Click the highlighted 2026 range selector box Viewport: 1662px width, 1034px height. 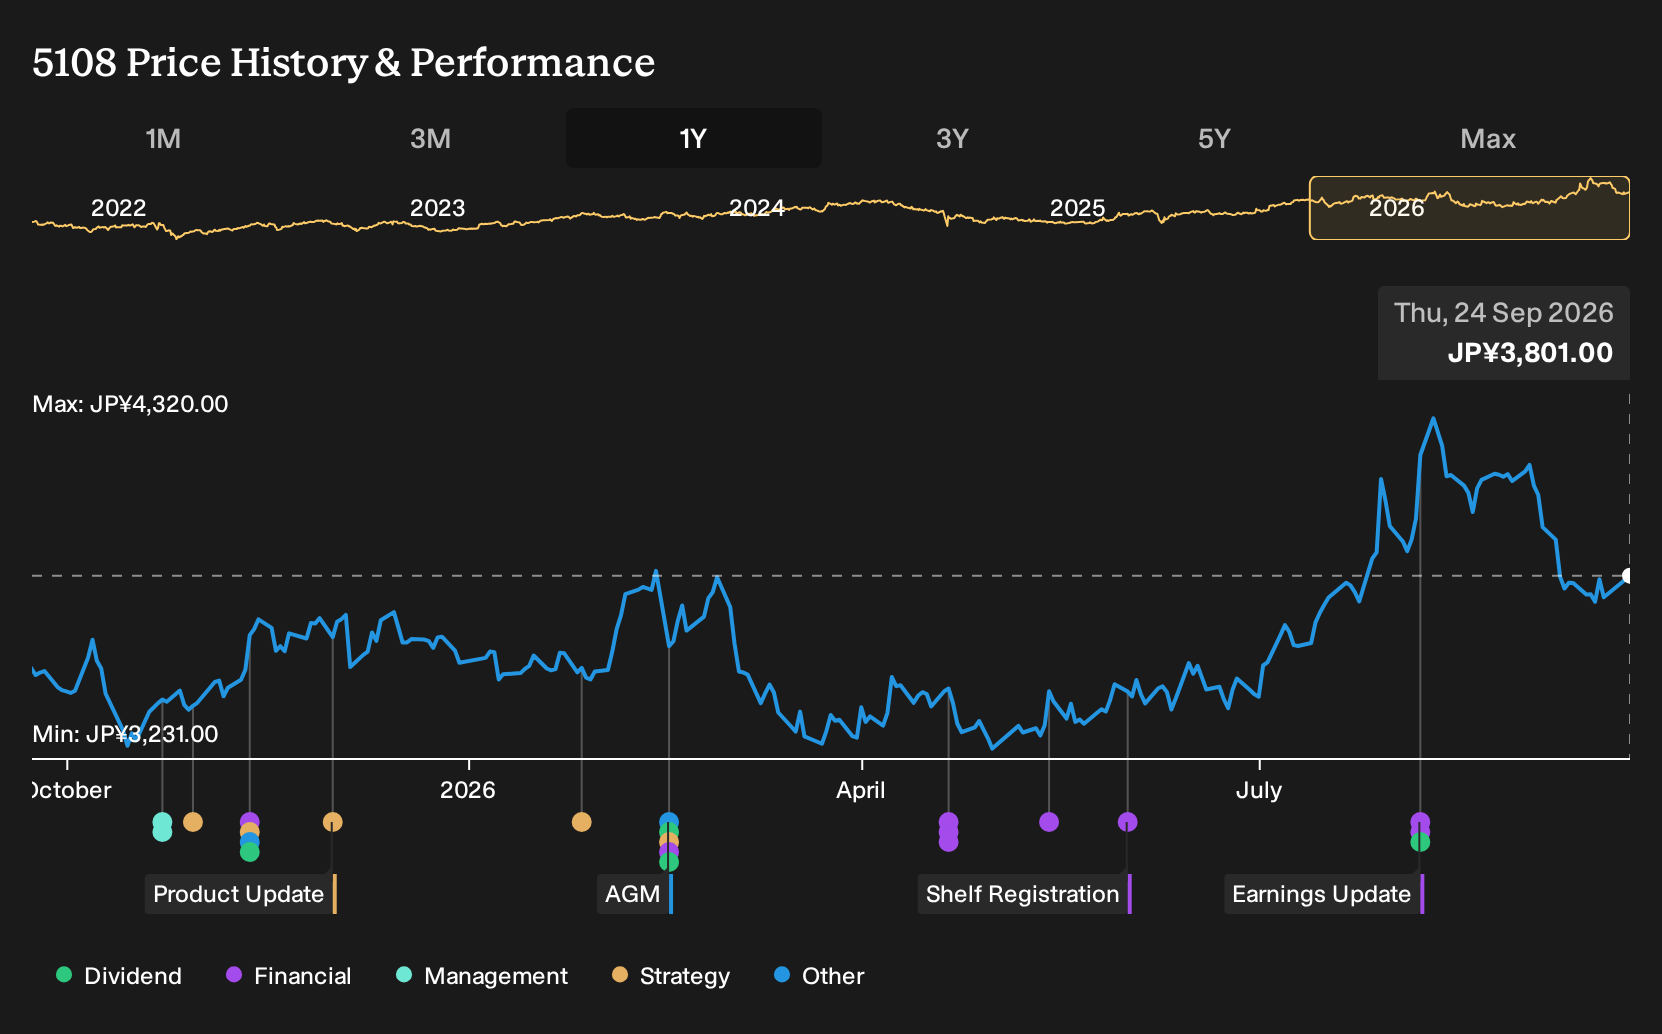coord(1469,208)
